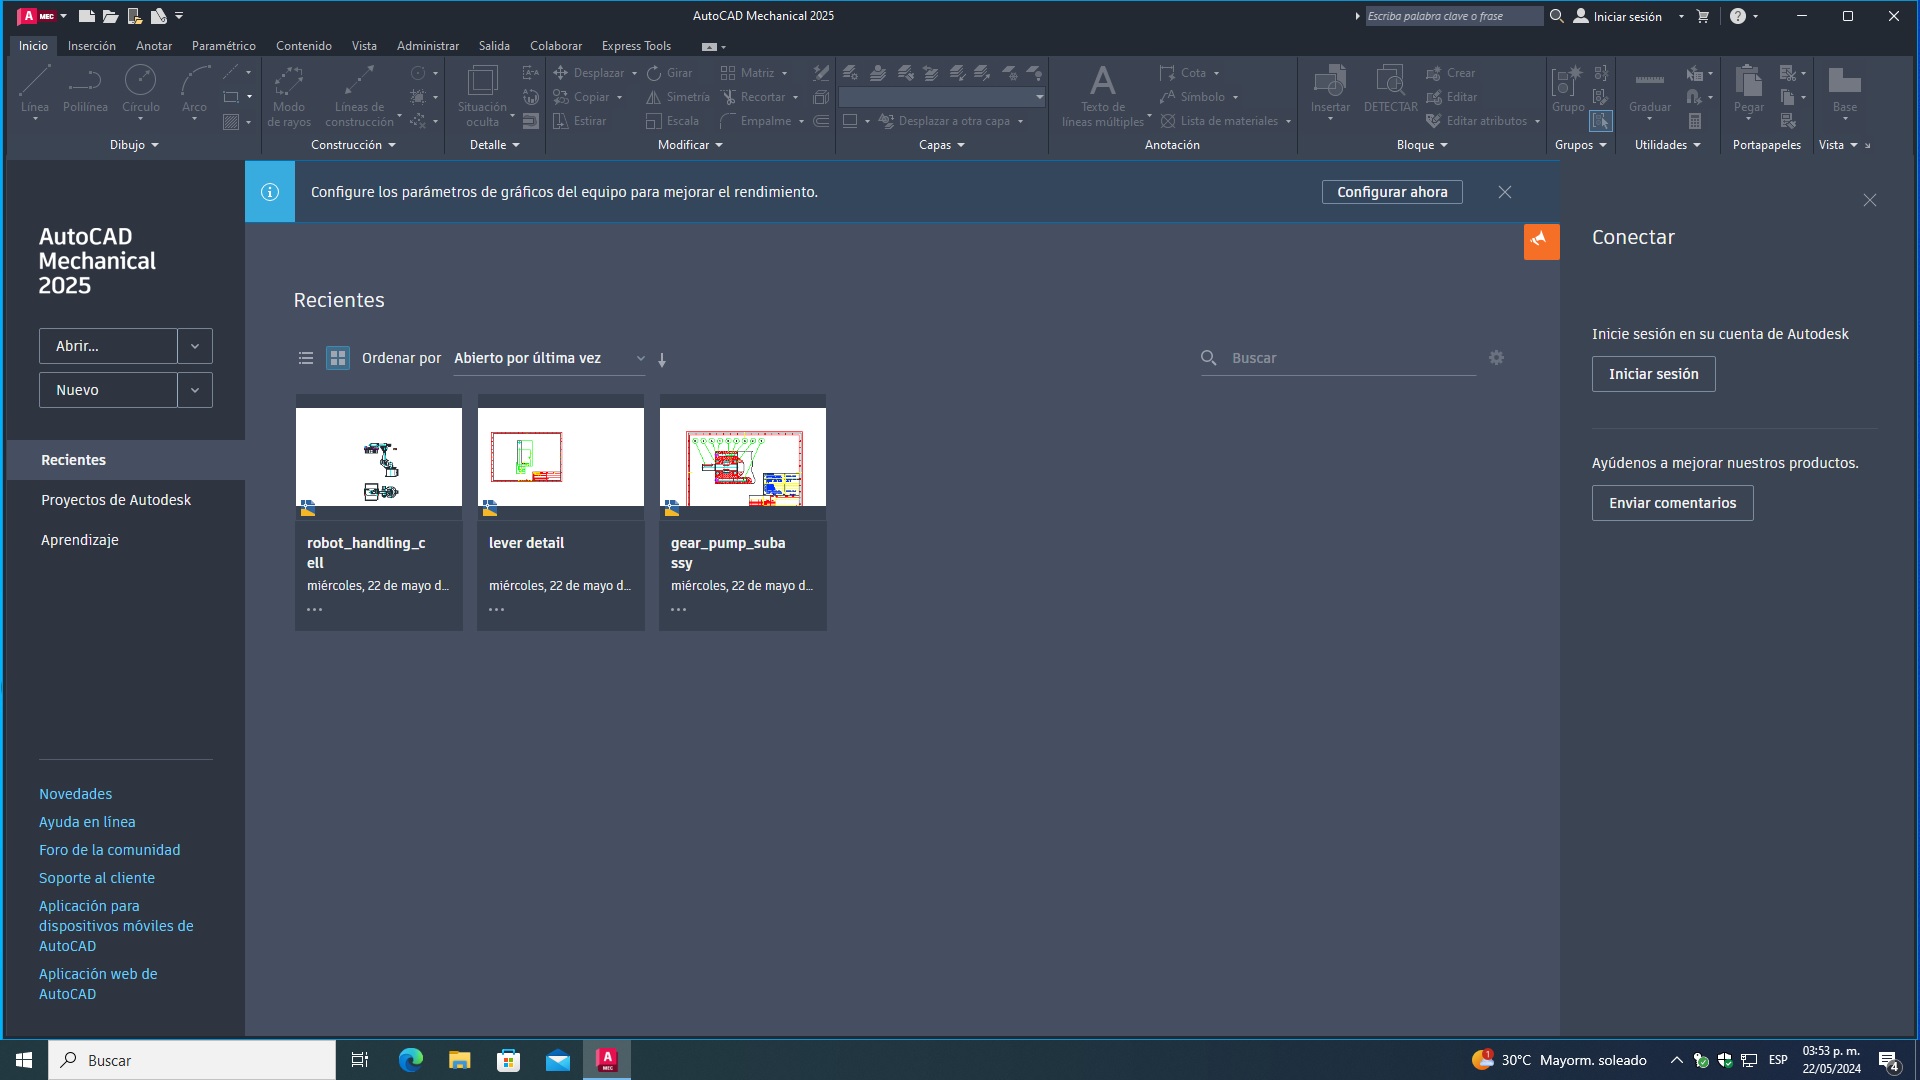Screen dimensions: 1920x1080
Task: Click Iniciar sesión button in Conectar panel
Action: (x=1653, y=374)
